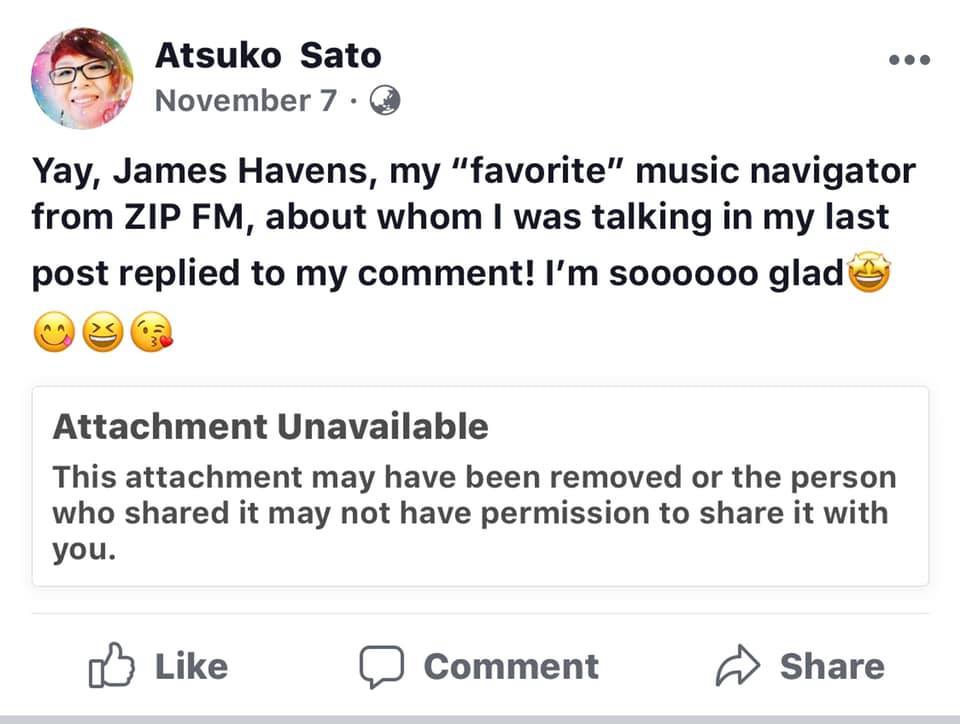Viewport: 960px width, 724px height.
Task: Open Atsuko Sato's profile picture
Action: (x=82, y=78)
